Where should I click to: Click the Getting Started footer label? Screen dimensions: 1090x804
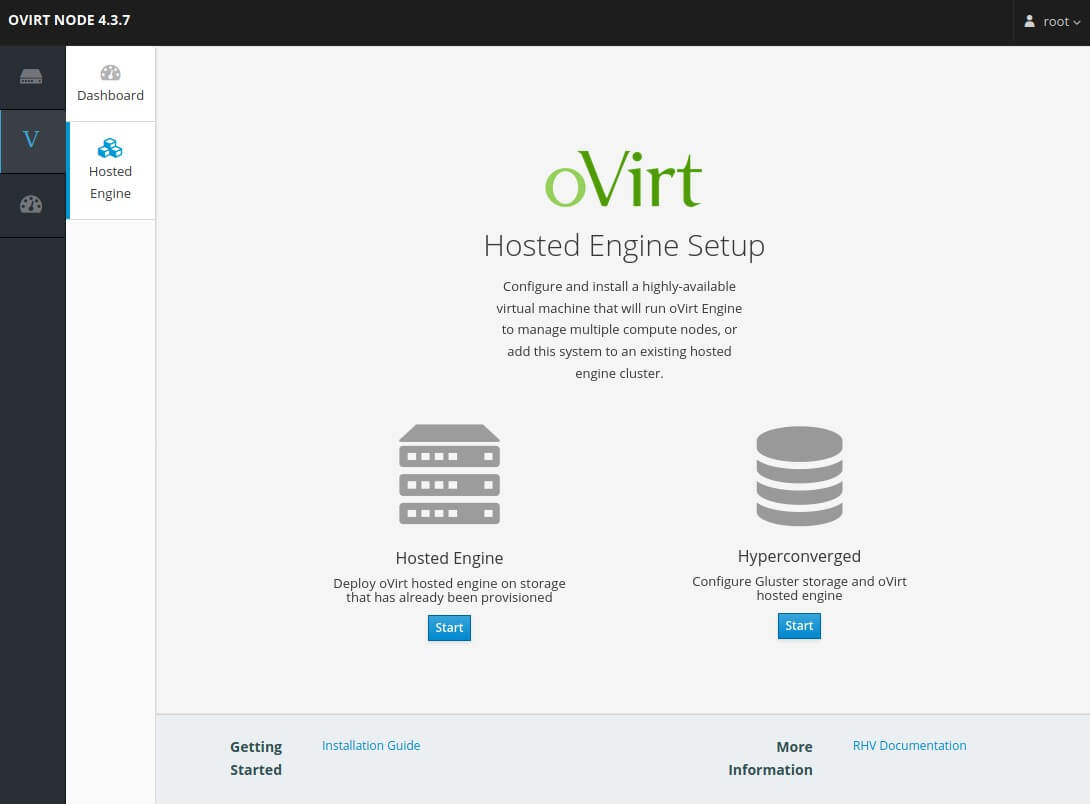256,758
